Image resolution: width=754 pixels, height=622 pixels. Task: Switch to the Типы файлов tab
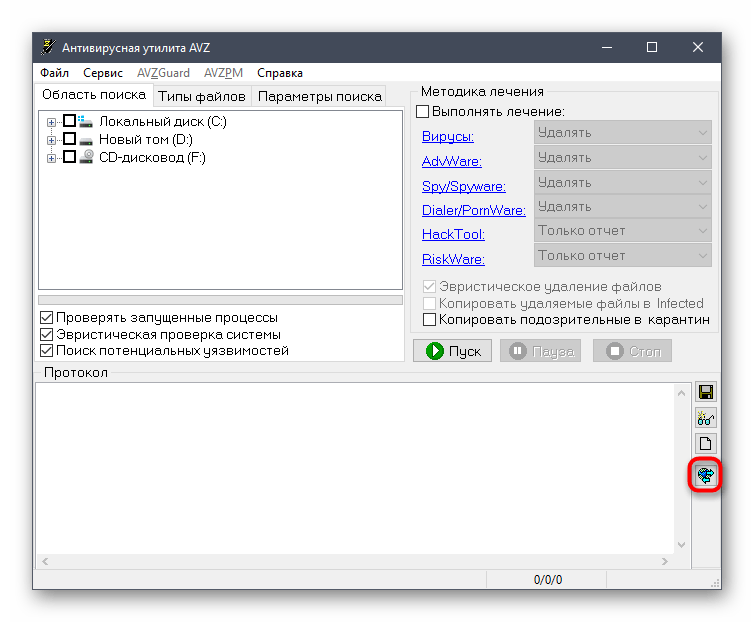click(202, 97)
